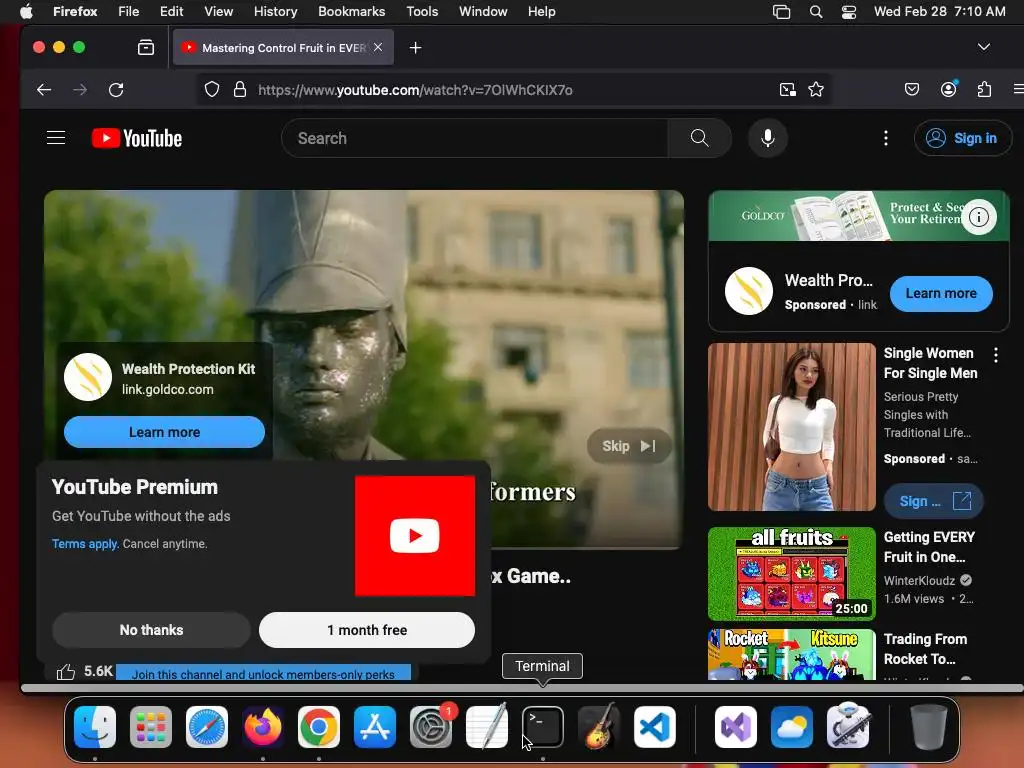Open a new tab with plus button
This screenshot has height=768, width=1024.
(x=415, y=48)
